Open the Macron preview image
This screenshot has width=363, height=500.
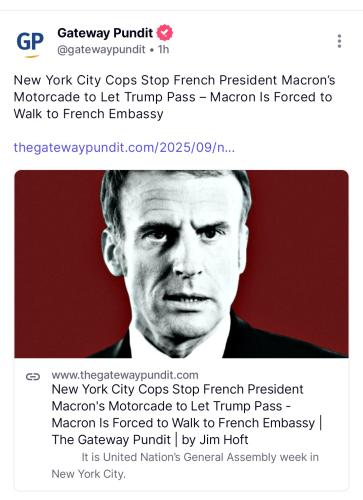181,264
